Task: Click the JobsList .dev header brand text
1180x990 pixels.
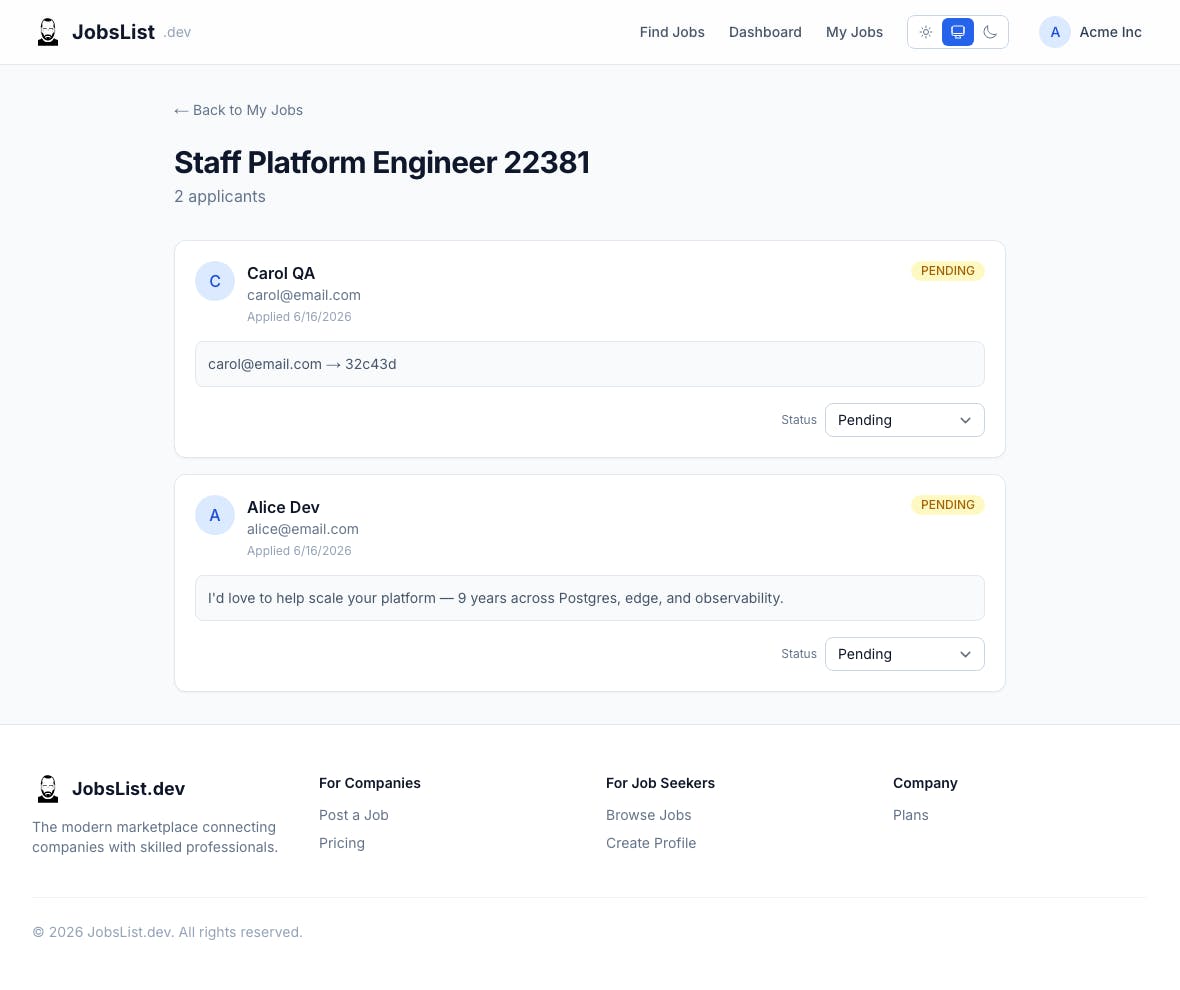Action: point(131,32)
